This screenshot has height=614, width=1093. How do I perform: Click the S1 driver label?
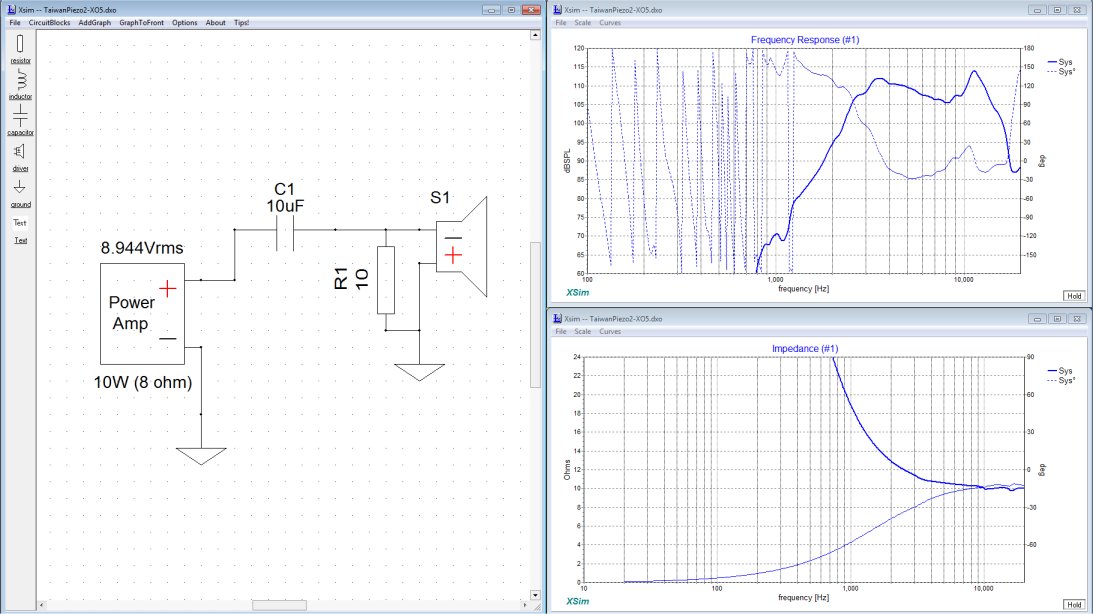point(440,198)
